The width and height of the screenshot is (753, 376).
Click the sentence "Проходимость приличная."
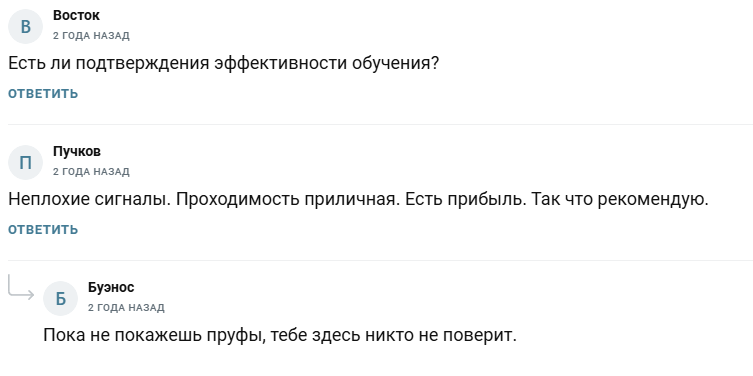tap(288, 199)
